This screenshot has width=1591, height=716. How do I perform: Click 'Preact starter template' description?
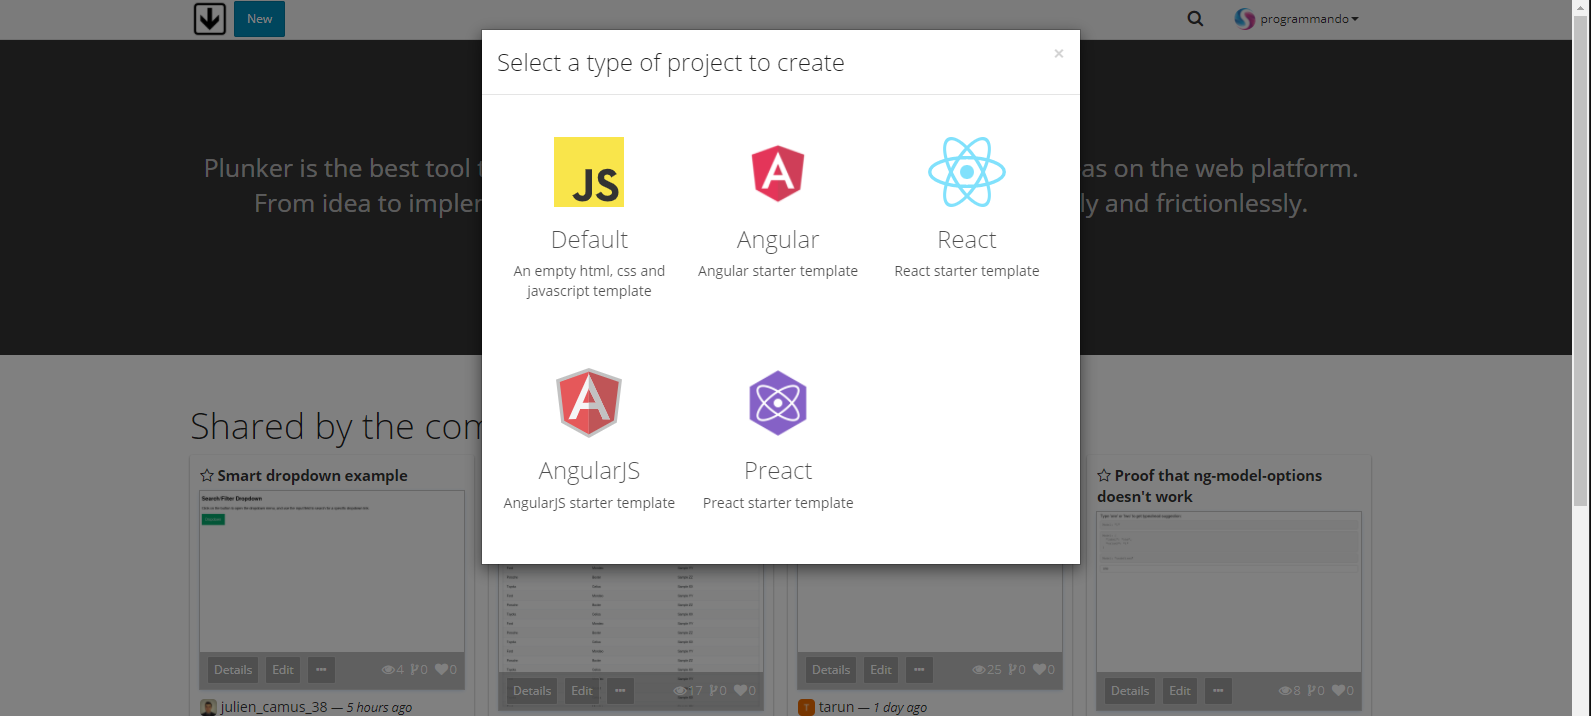click(778, 503)
